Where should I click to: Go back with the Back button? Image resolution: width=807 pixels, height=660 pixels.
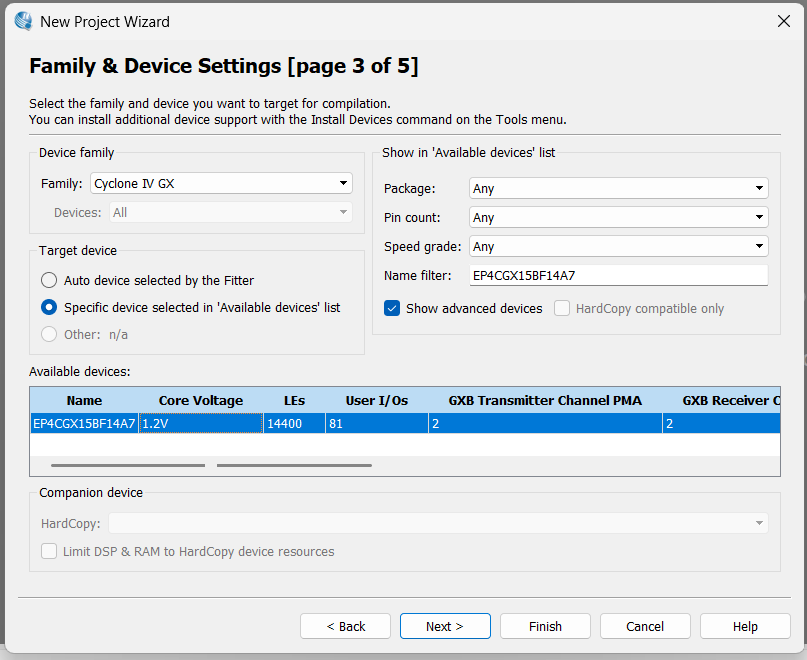click(x=345, y=626)
